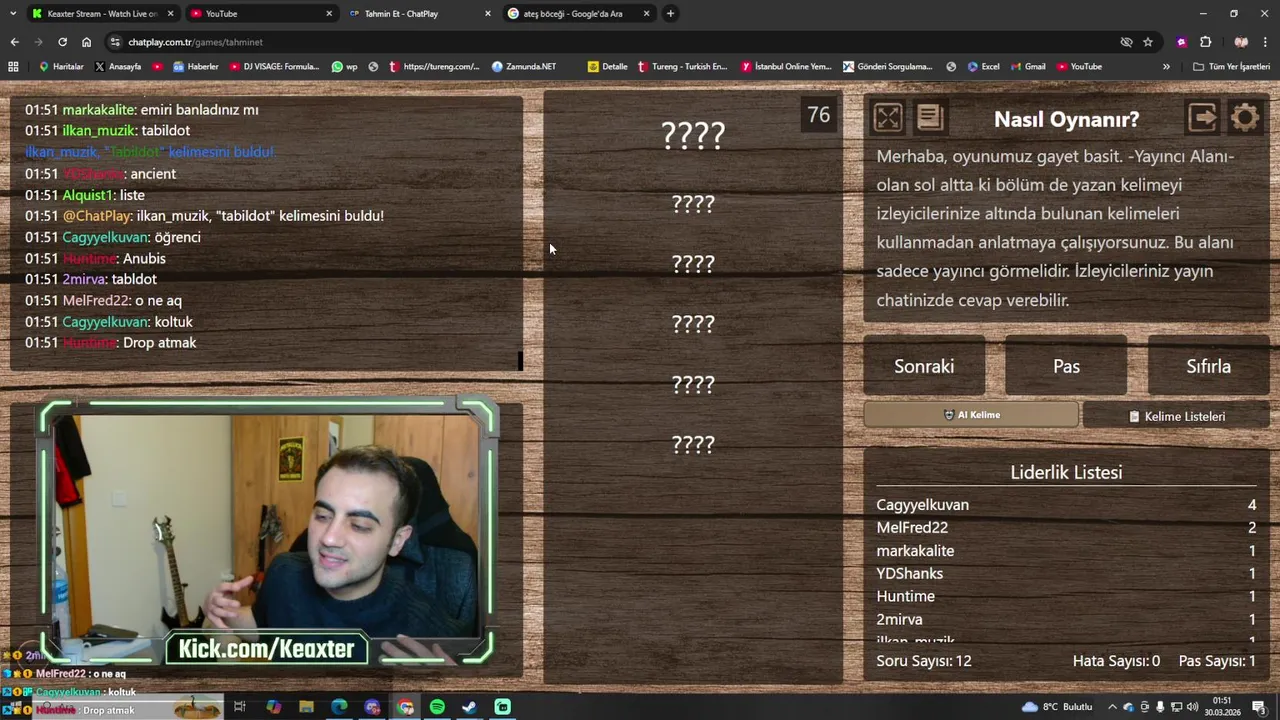Screen dimensions: 1280x720
Task: Open the Tureng - Turkish En... bookmark
Action: (x=682, y=67)
